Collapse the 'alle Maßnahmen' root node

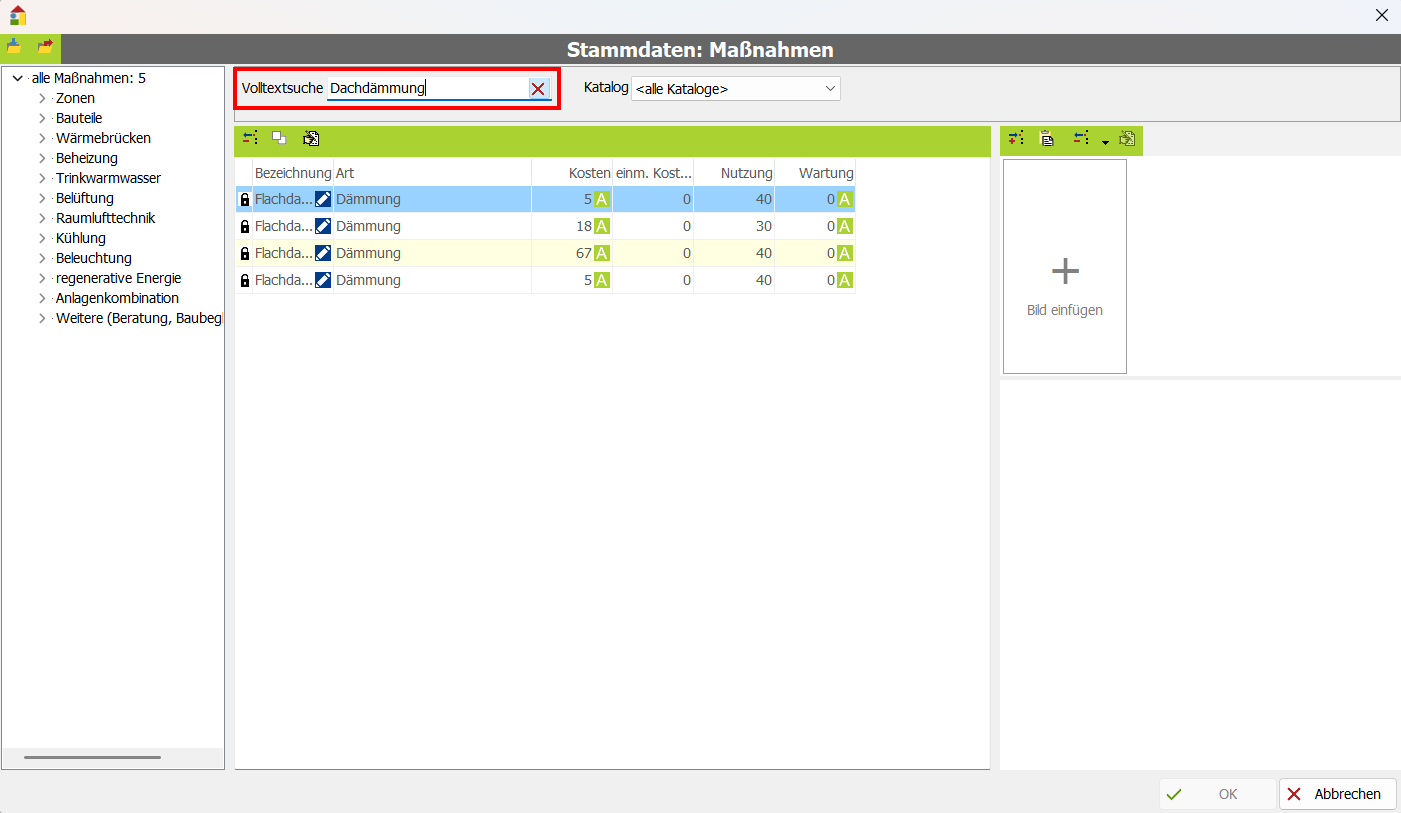(x=18, y=78)
